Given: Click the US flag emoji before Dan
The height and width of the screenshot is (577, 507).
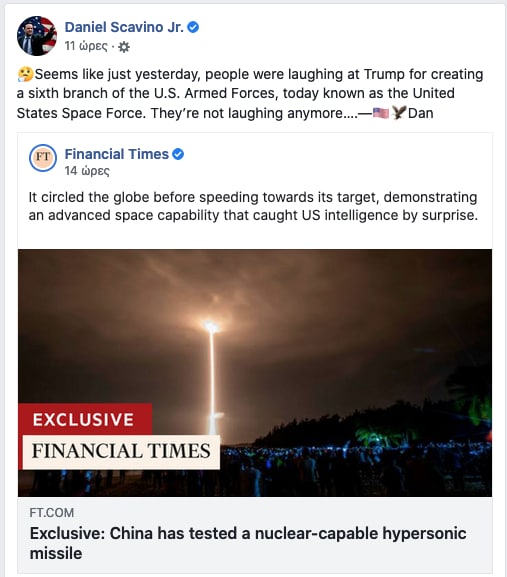Looking at the screenshot, I should (x=381, y=113).
